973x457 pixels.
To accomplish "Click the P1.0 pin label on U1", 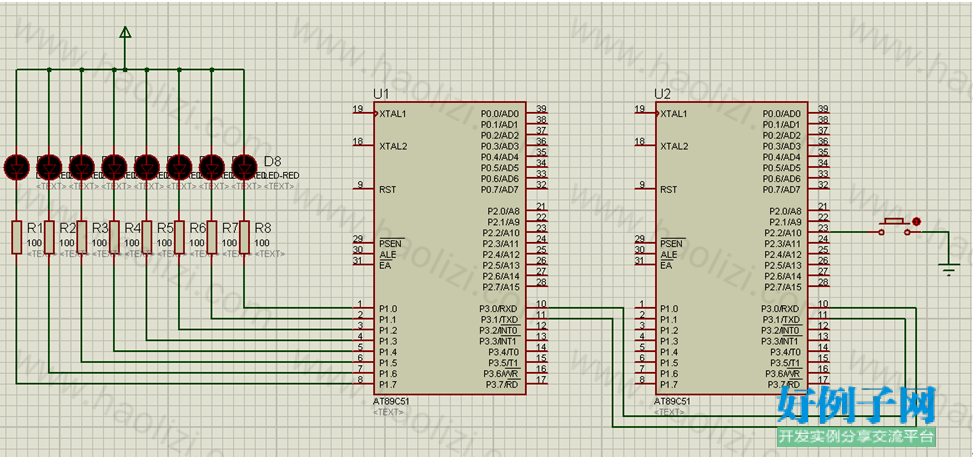I will (388, 309).
